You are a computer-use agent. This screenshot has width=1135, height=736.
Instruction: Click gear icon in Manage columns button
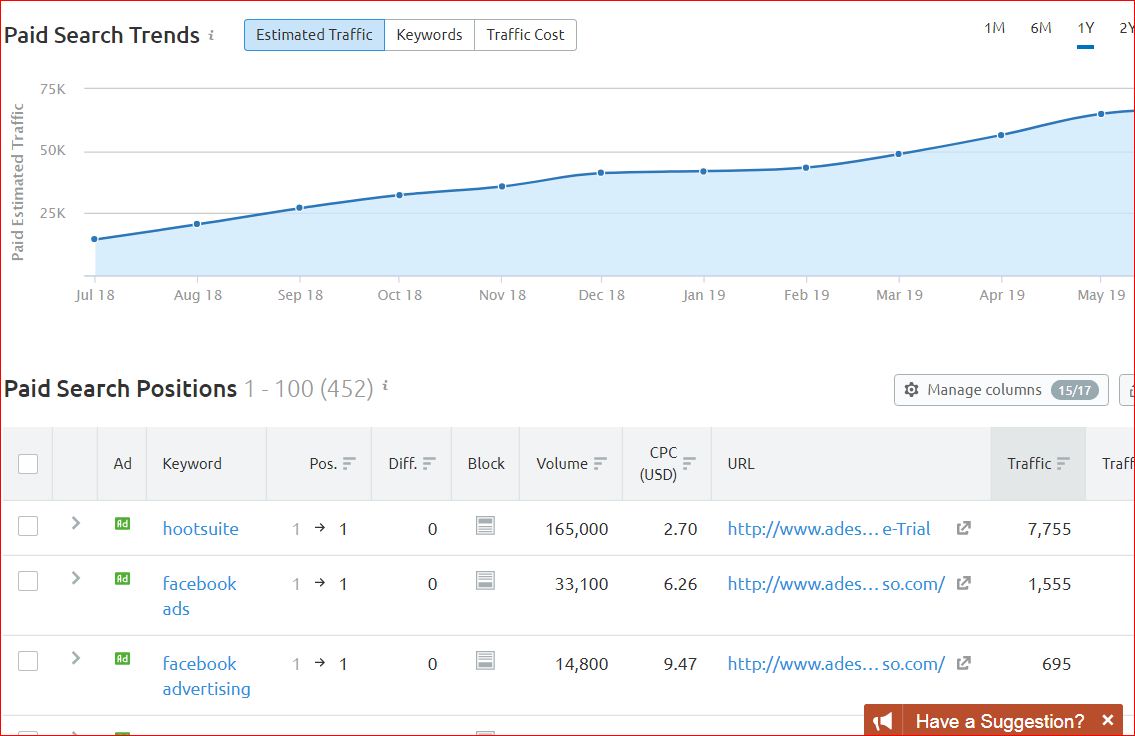pyautogui.click(x=911, y=389)
